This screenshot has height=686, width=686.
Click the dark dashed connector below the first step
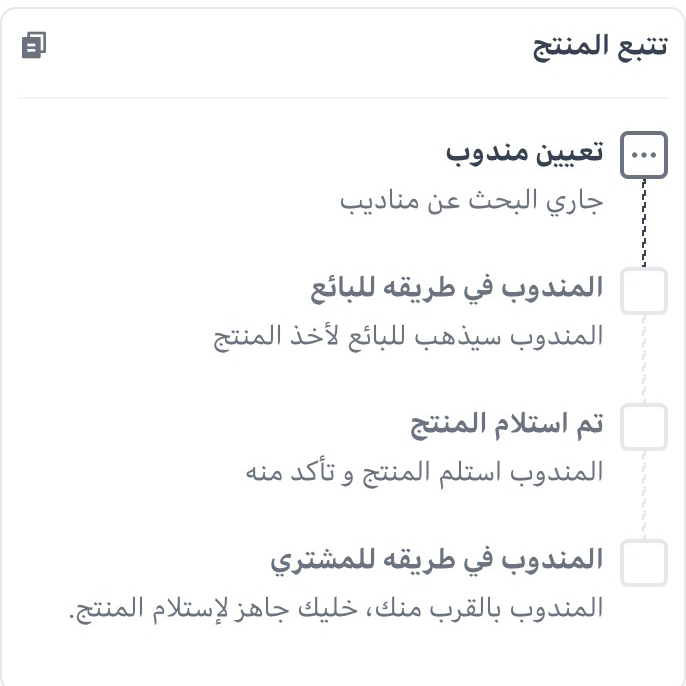click(644, 223)
